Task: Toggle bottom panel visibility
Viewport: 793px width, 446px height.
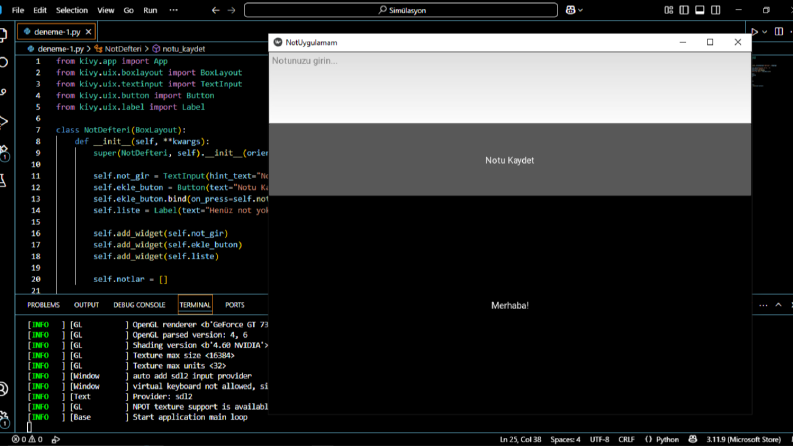Action: pyautogui.click(x=700, y=10)
